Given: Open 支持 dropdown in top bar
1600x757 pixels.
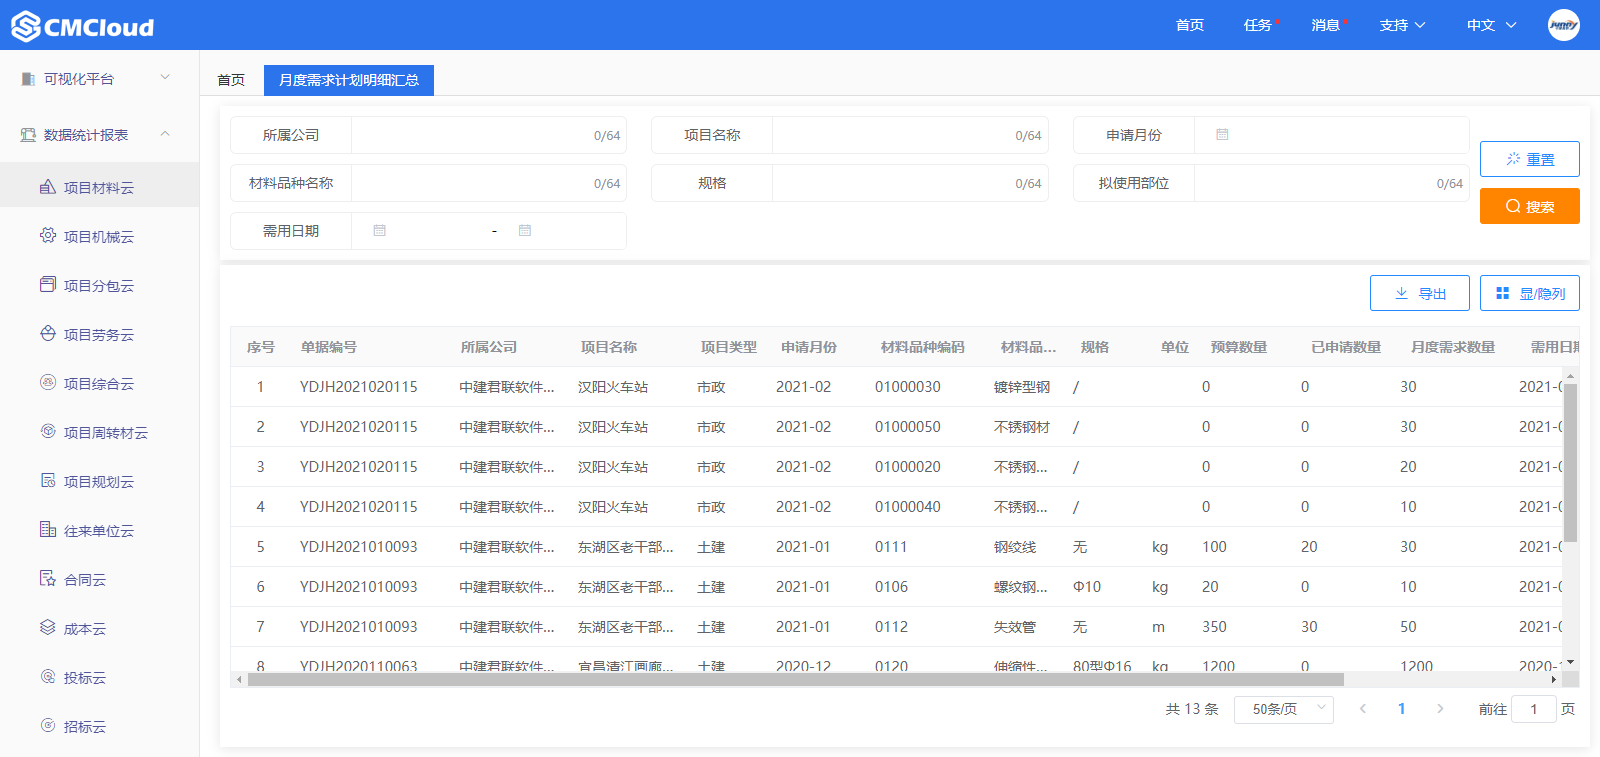Looking at the screenshot, I should [x=1402, y=25].
